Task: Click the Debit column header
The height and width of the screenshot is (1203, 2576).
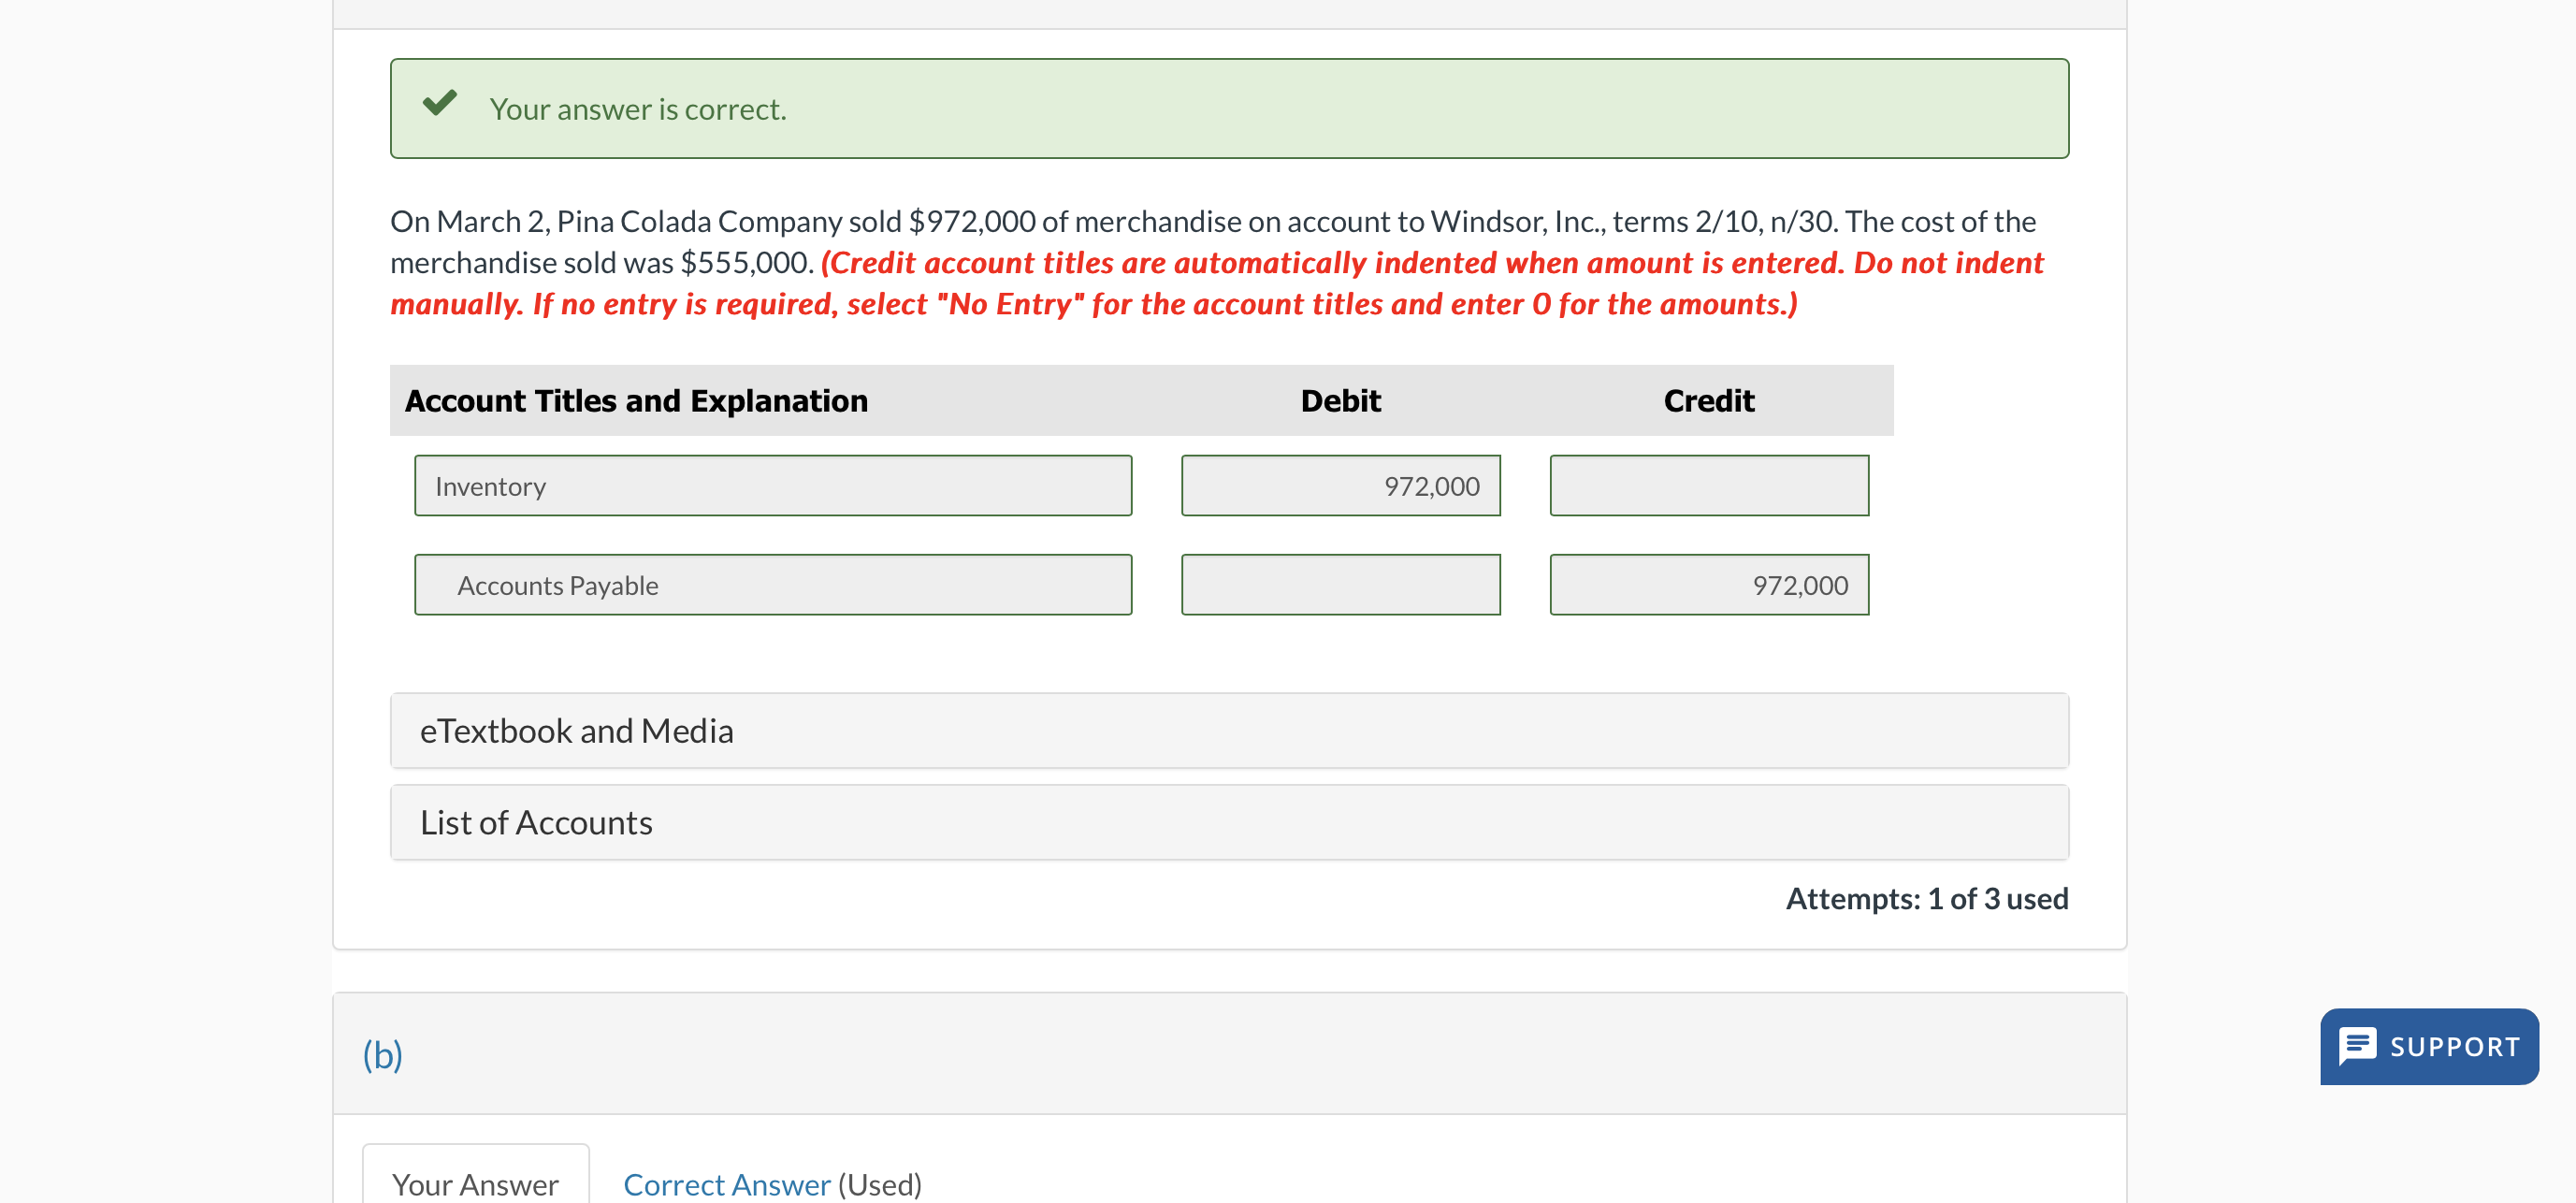Action: coord(1340,400)
